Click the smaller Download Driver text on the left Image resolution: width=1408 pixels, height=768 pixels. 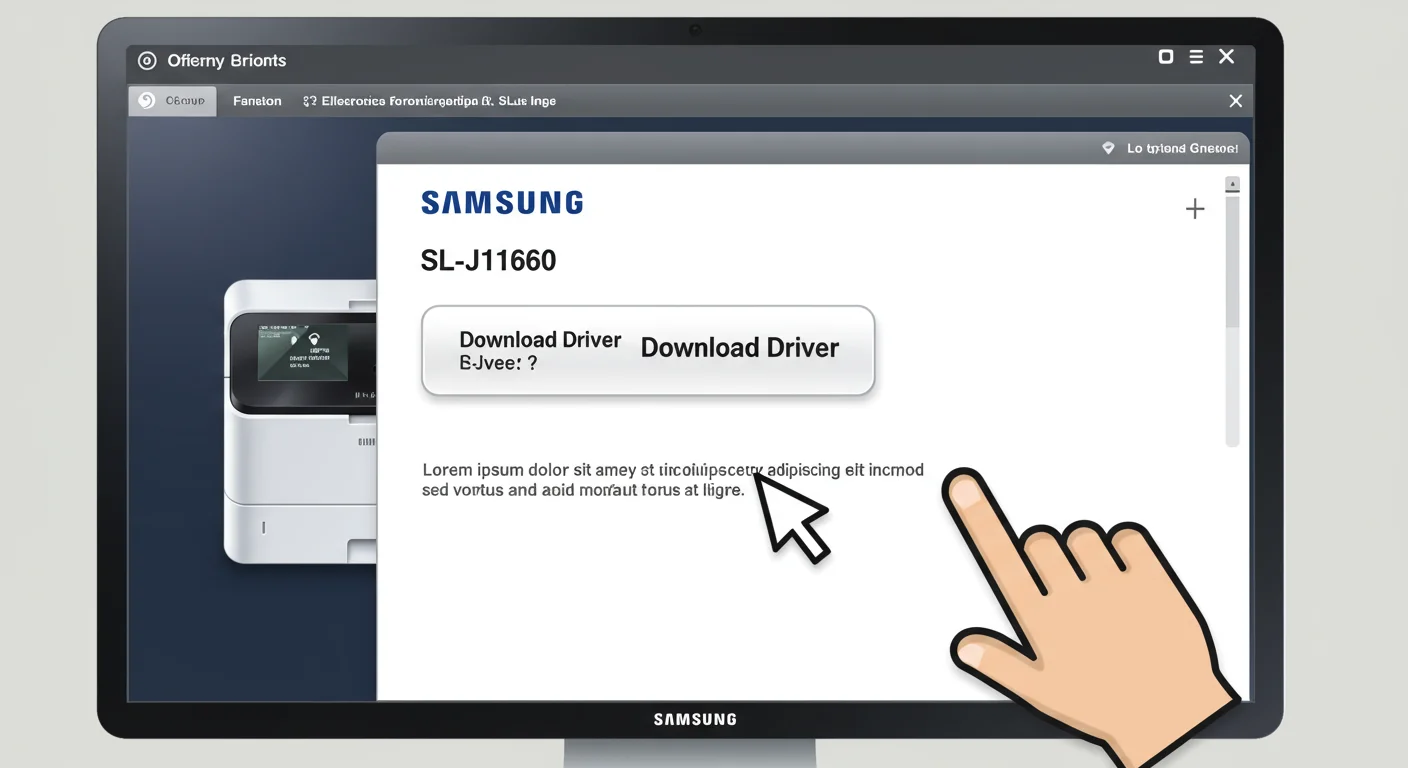coord(540,340)
